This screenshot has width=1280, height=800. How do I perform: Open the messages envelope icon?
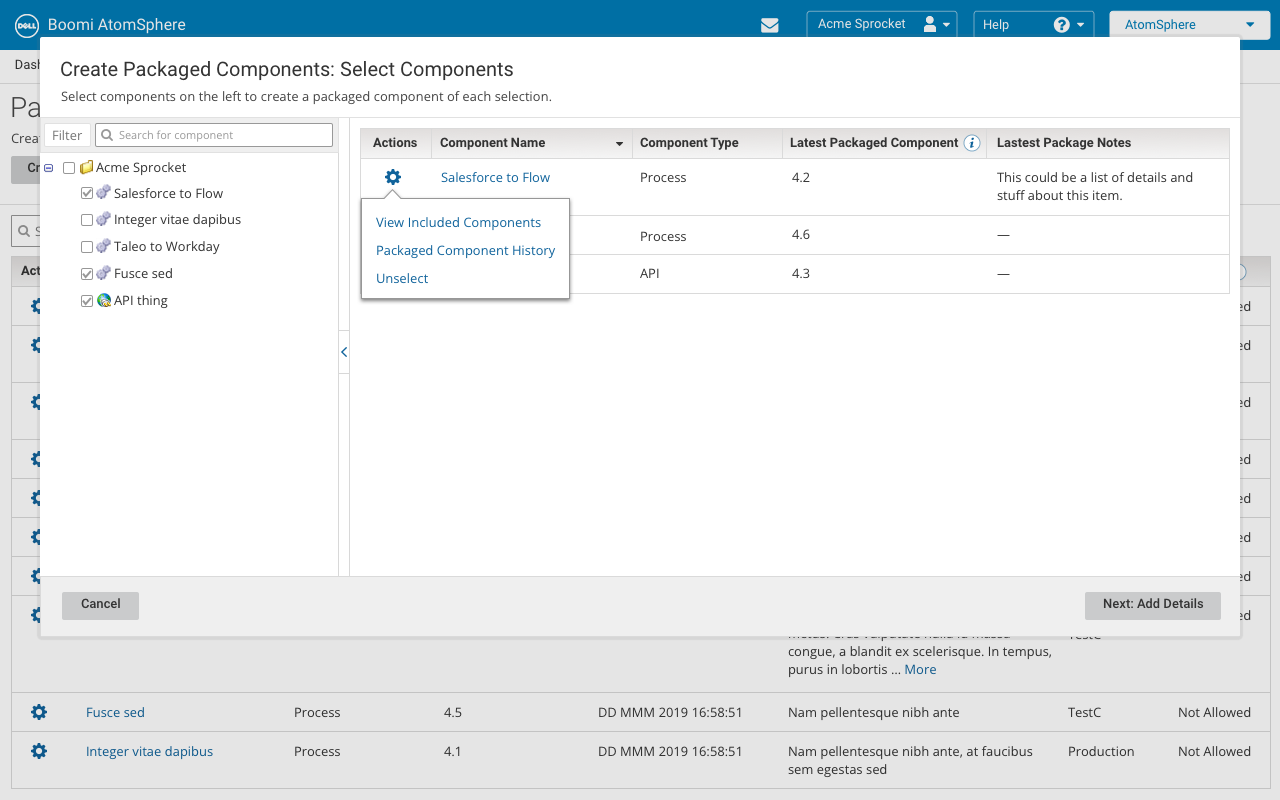(769, 25)
